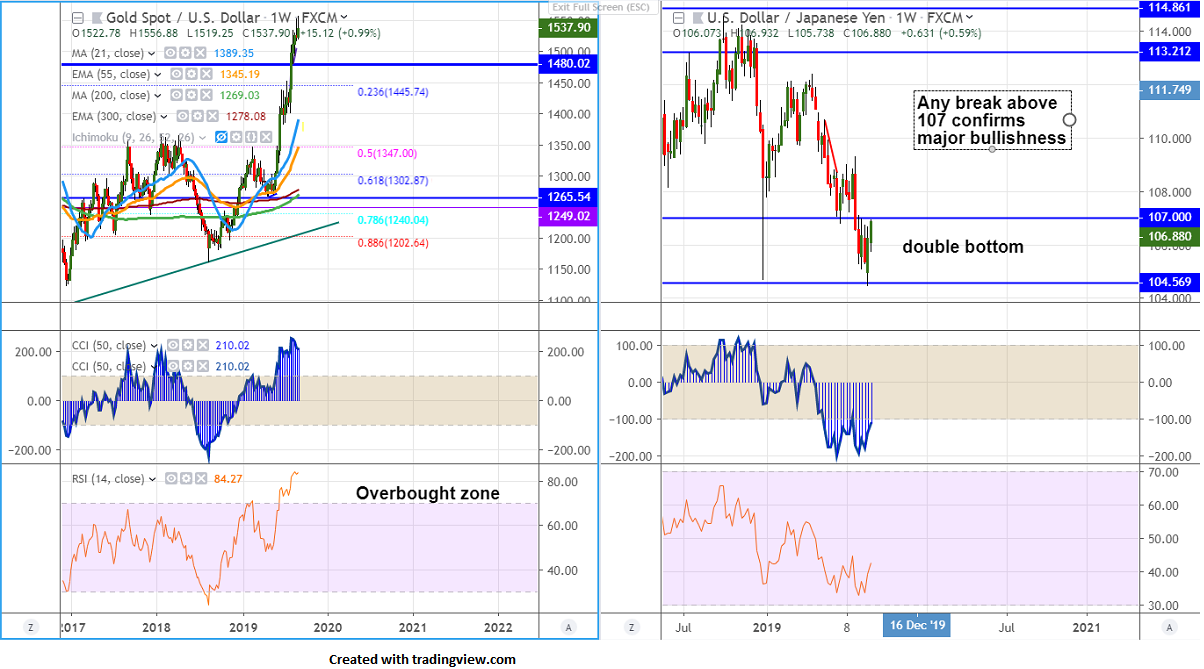Remove the upper CCI (50, close) indicator

pos(203,345)
